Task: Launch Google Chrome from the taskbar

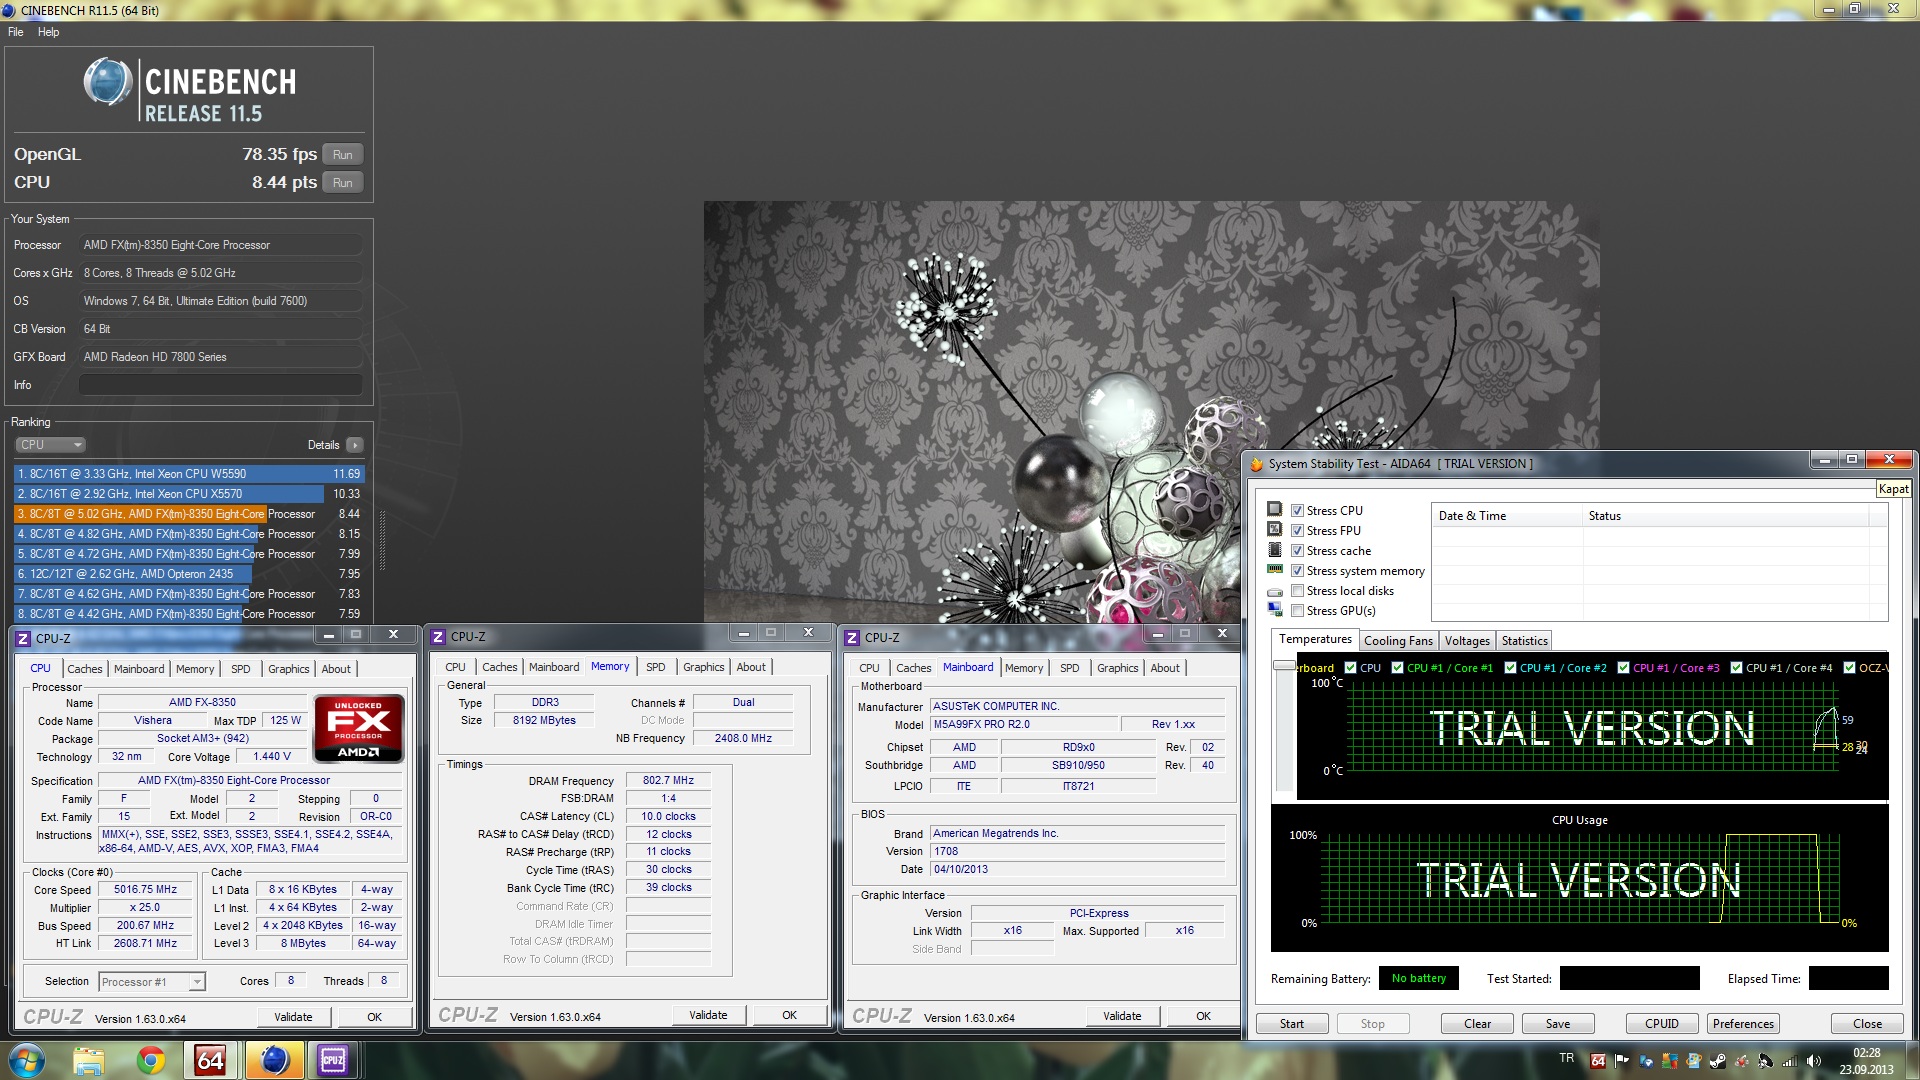Action: point(151,1060)
